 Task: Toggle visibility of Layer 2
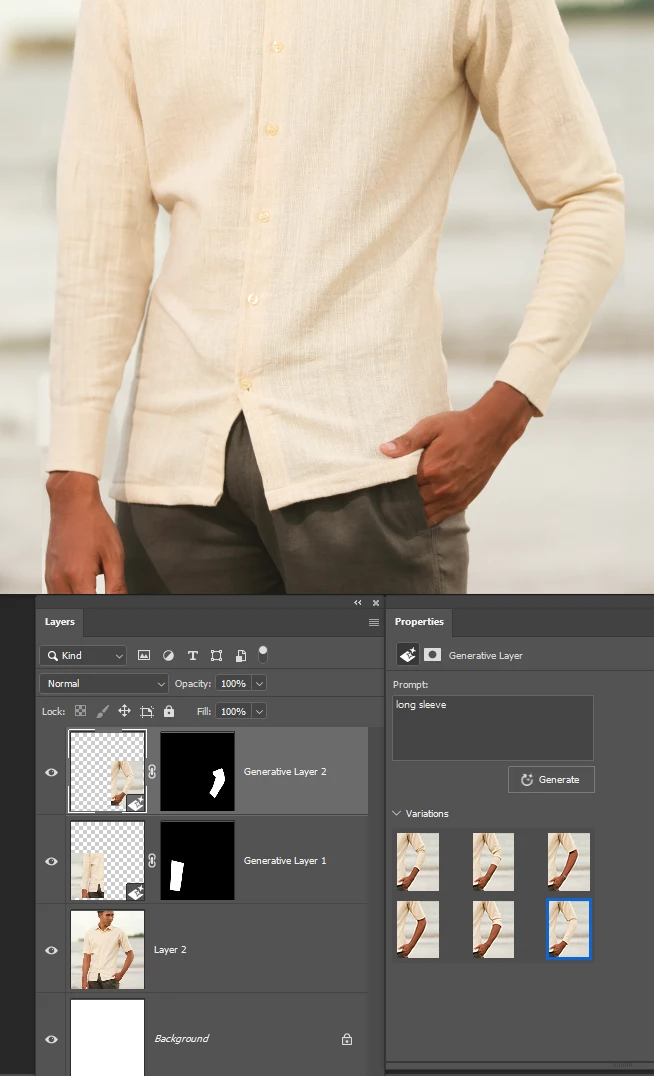[x=51, y=950]
